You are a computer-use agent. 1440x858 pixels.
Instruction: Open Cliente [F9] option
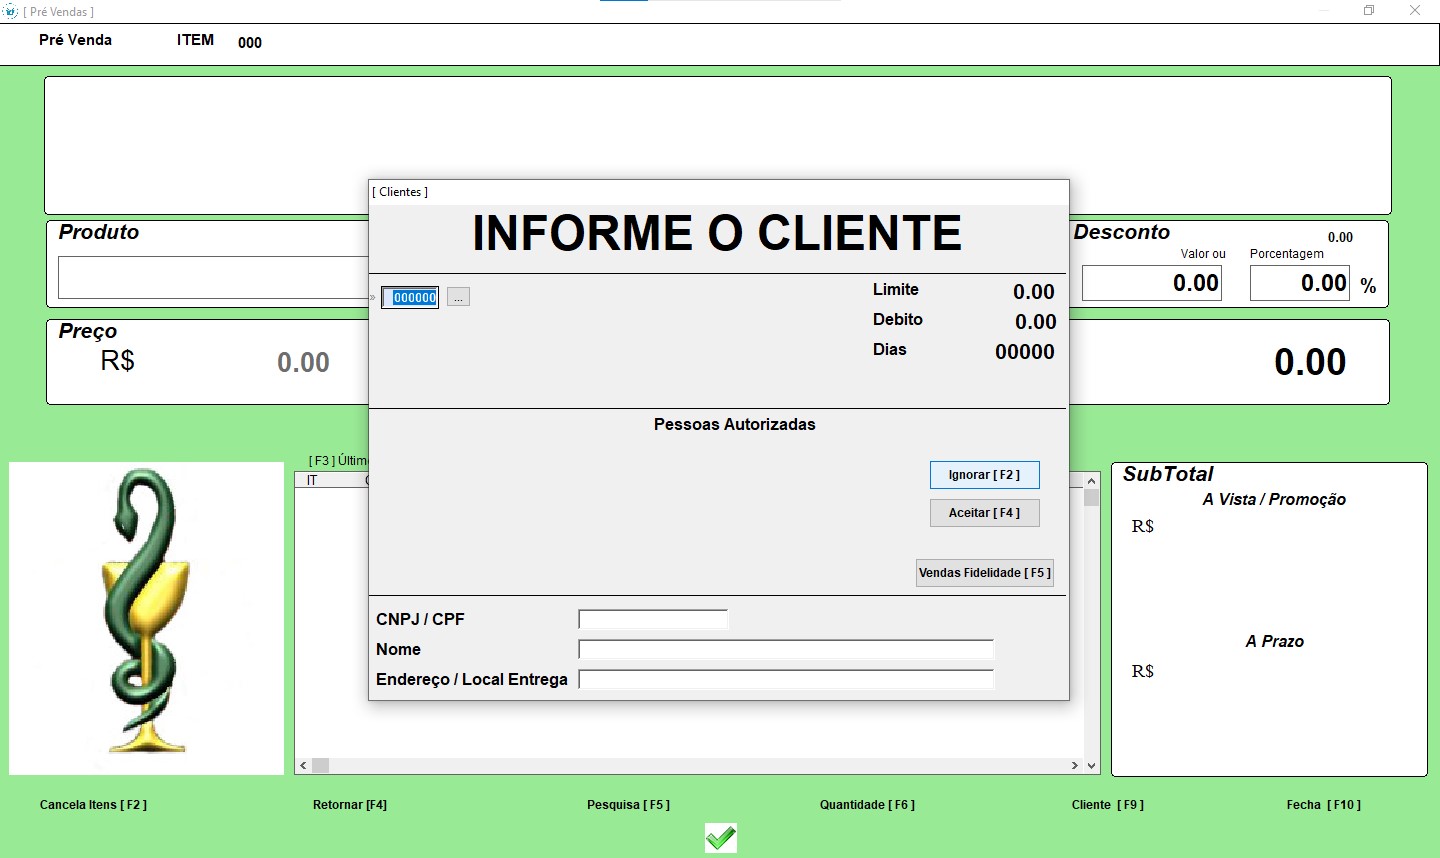[1108, 805]
